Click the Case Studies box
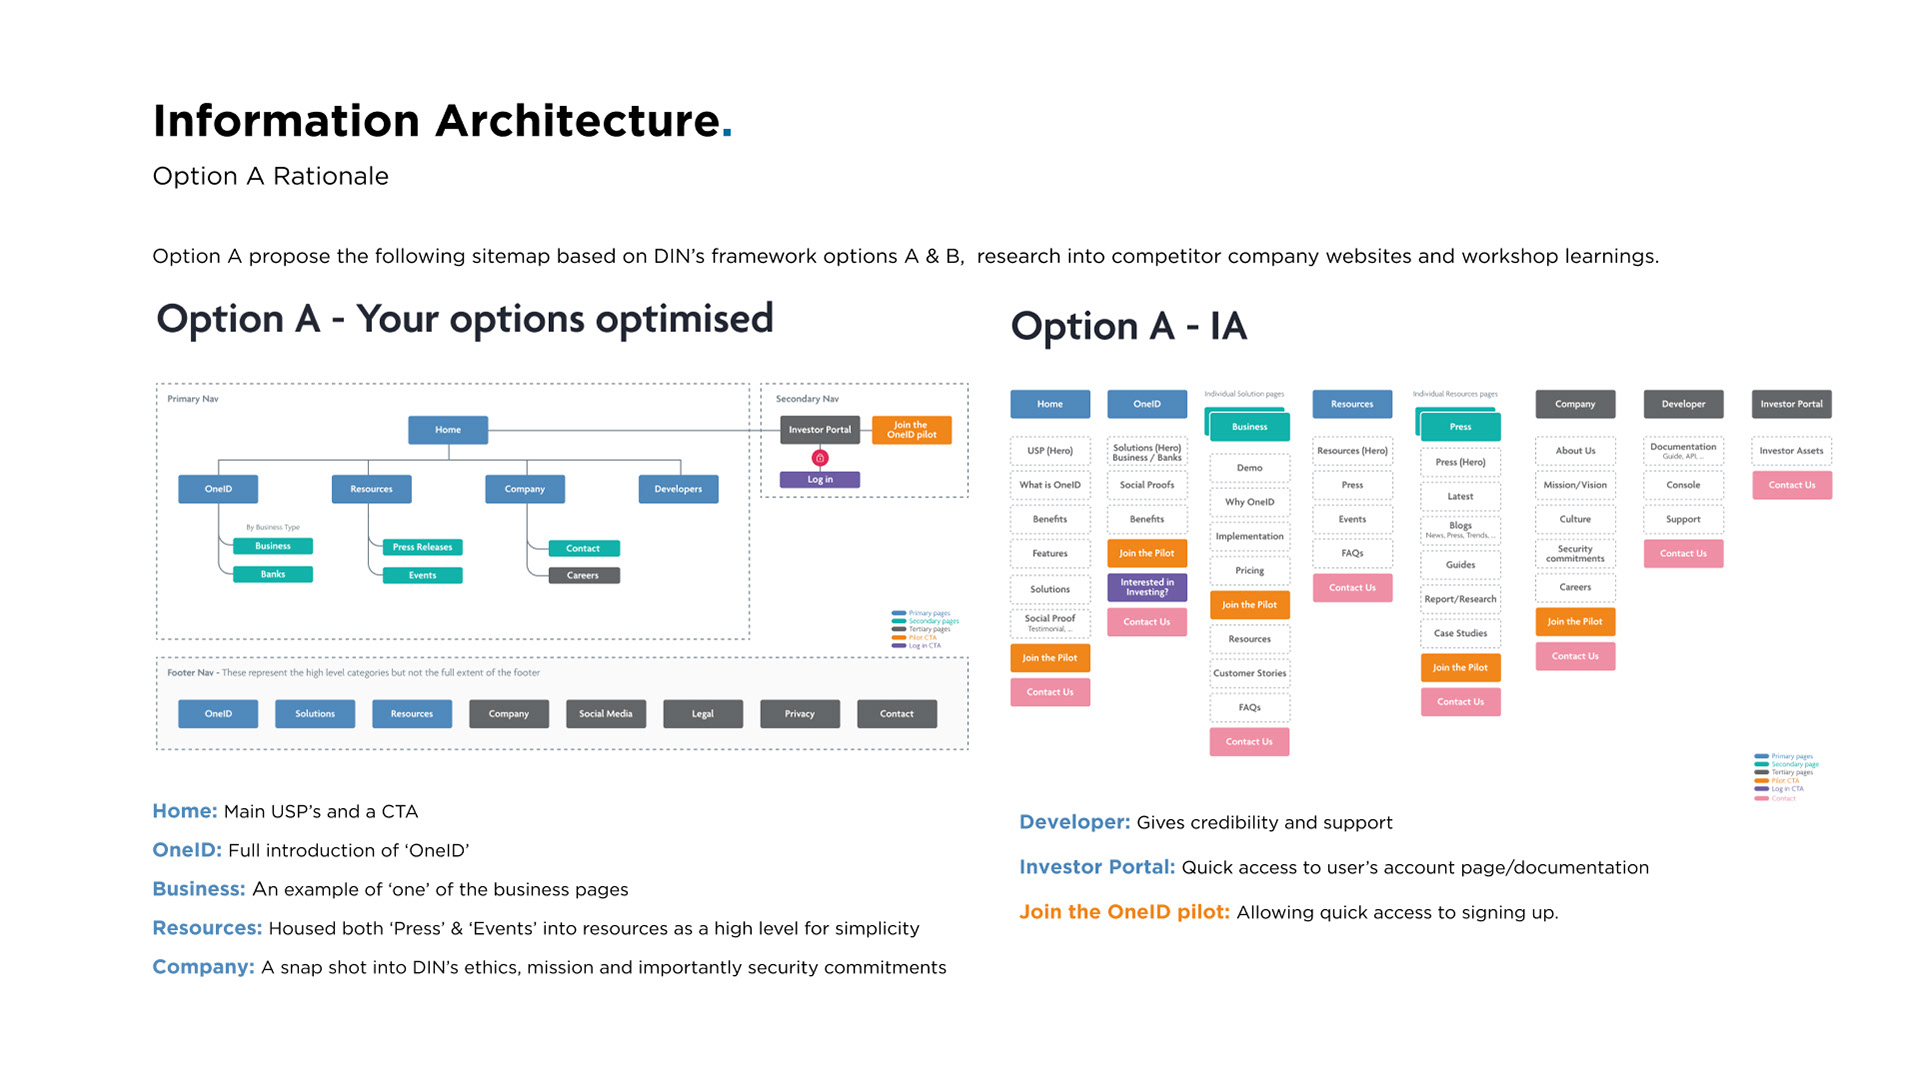Viewport: 1920px width, 1080px height. (1460, 633)
